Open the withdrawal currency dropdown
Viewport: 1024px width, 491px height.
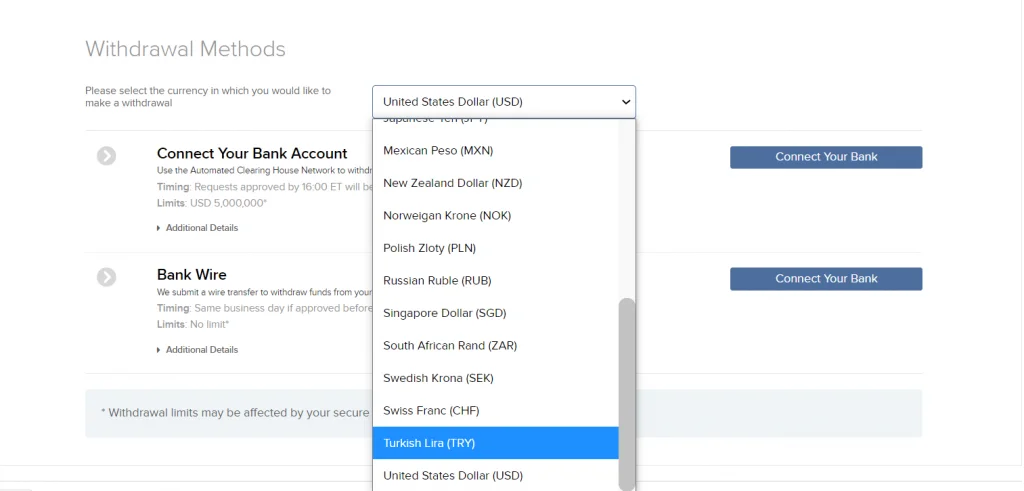click(503, 102)
